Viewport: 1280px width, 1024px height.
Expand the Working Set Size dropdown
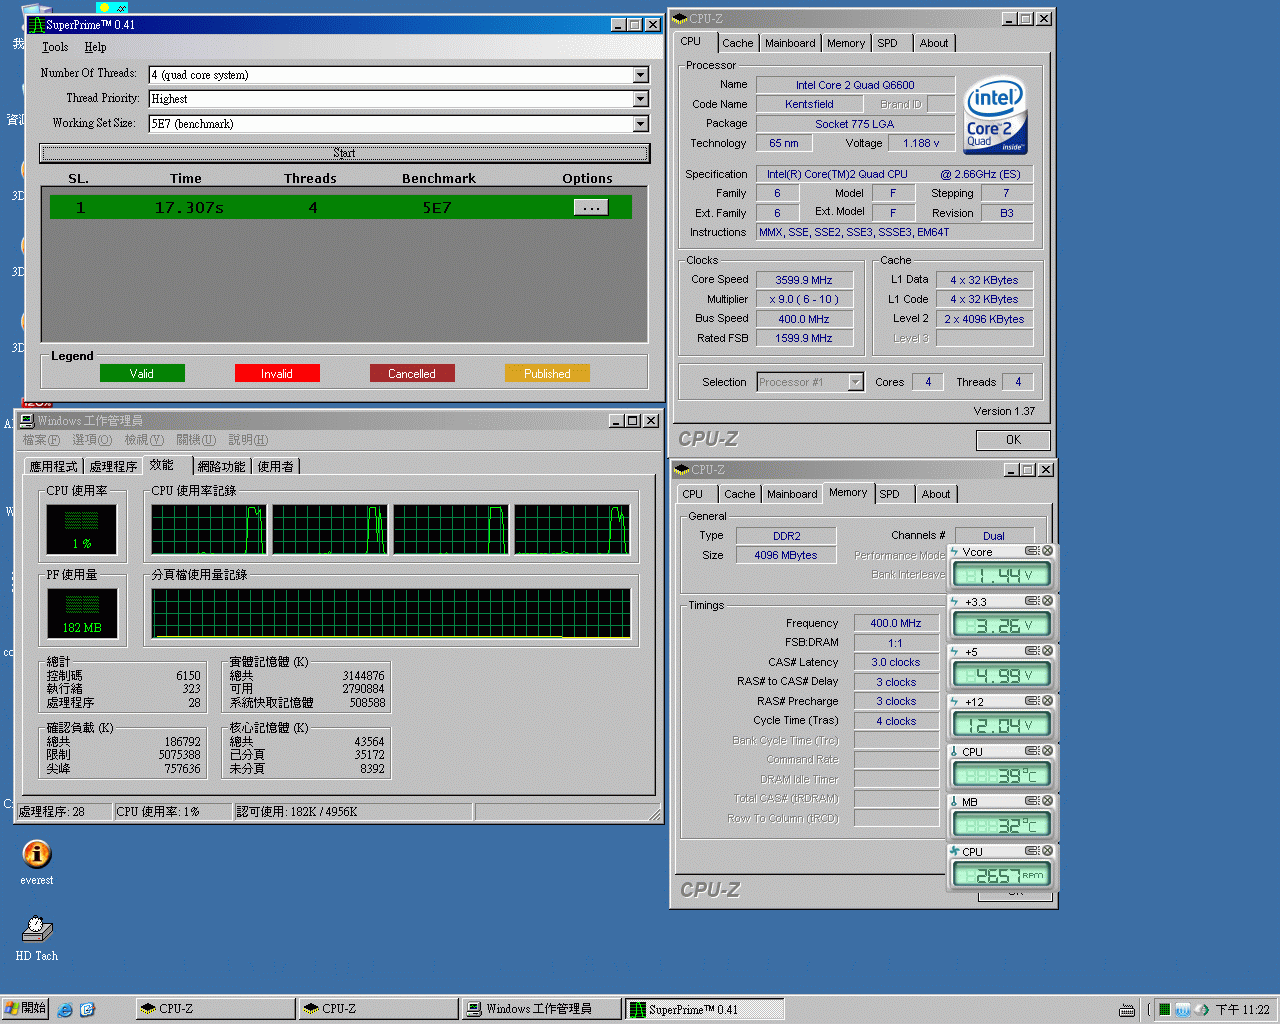640,124
